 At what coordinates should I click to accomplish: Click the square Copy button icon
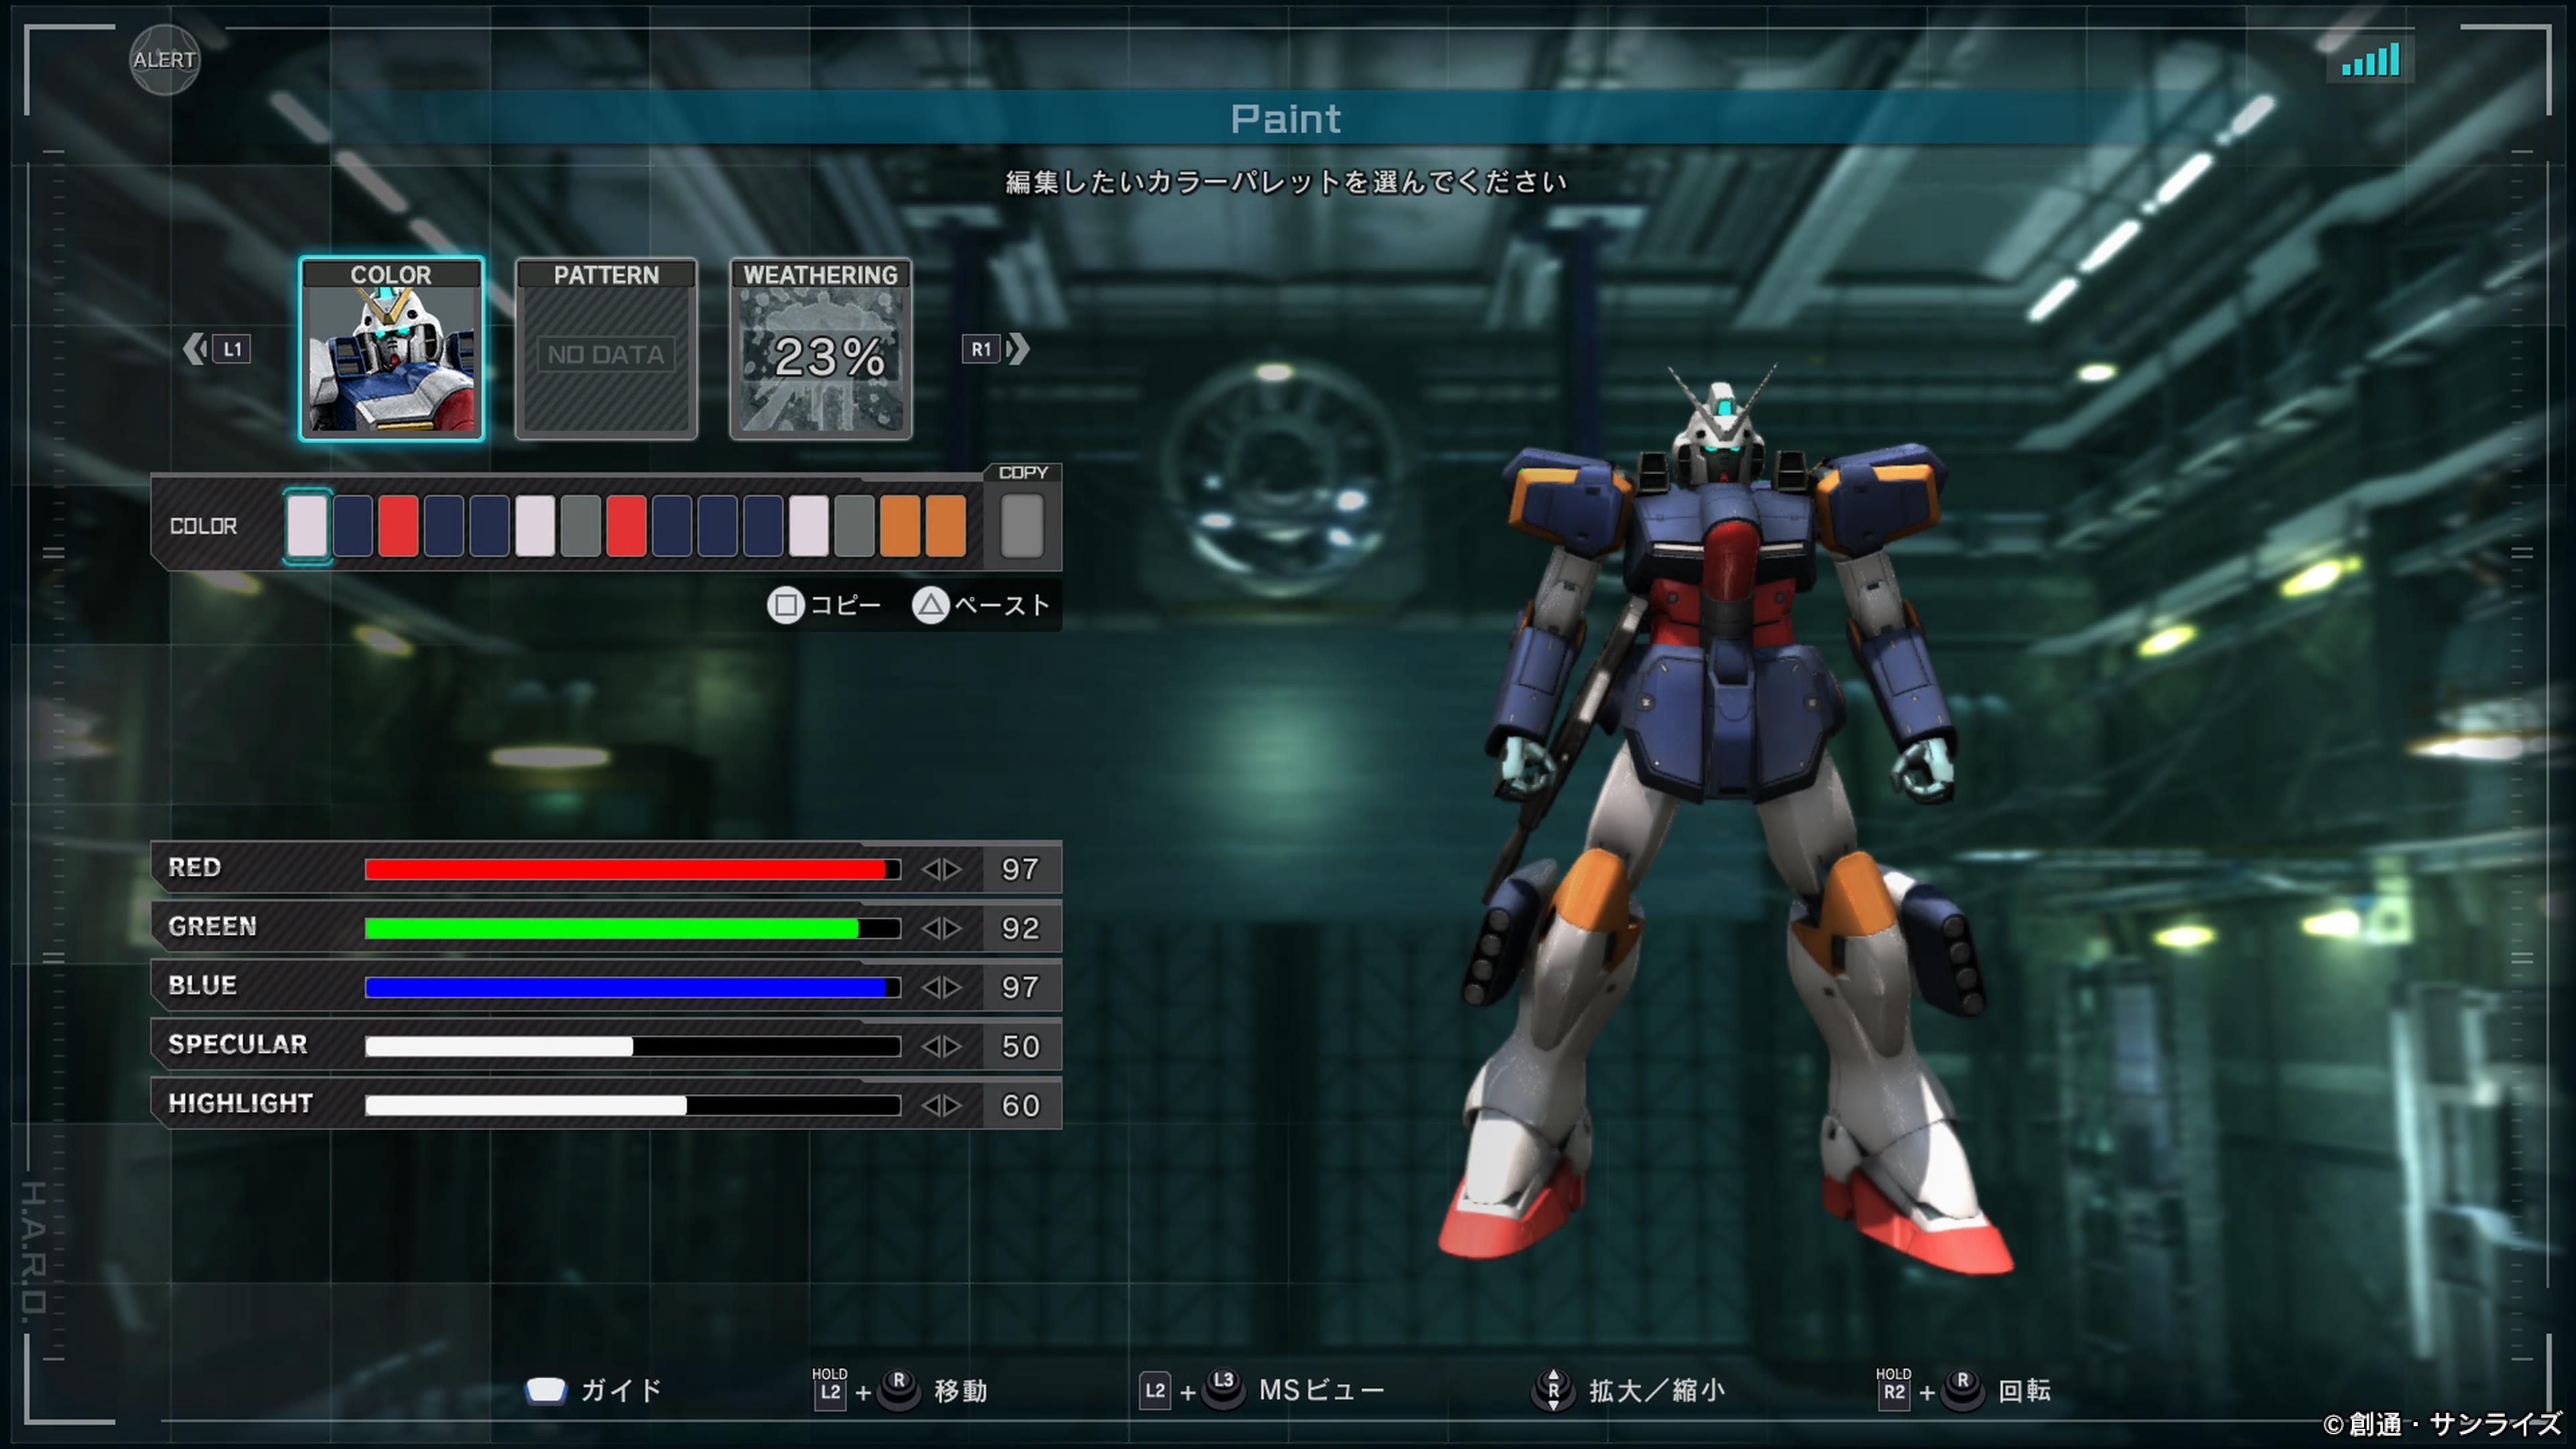[x=786, y=605]
